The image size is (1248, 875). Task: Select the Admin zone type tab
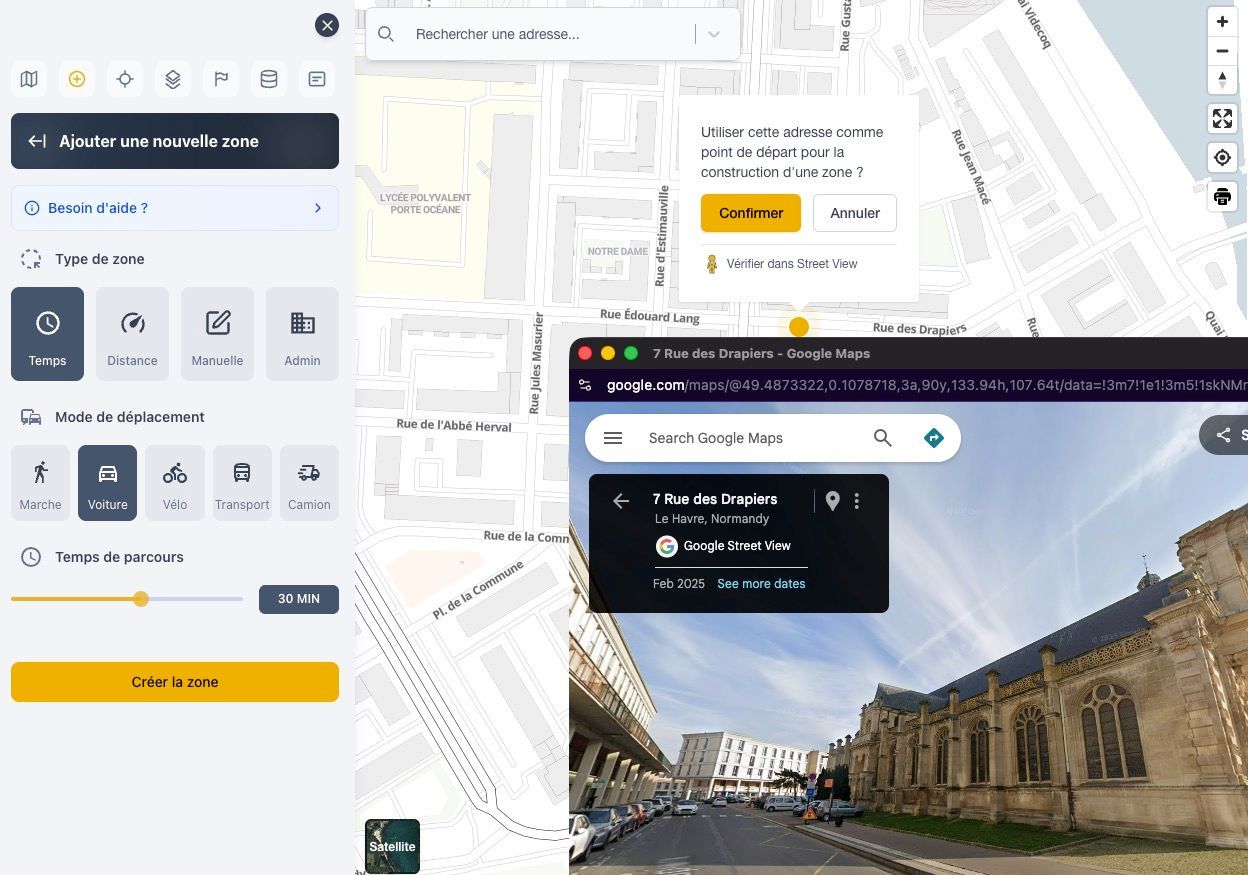tap(302, 334)
